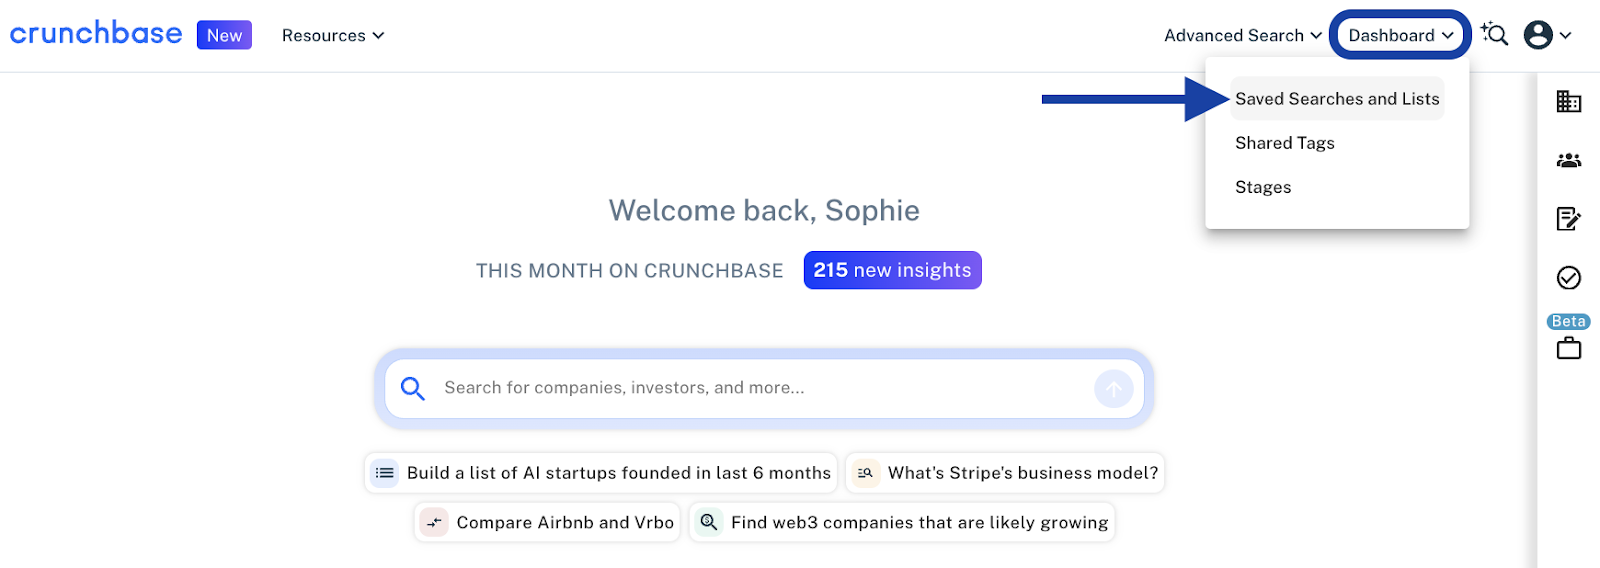1600x568 pixels.
Task: Open the people group icon in sidebar
Action: (x=1568, y=160)
